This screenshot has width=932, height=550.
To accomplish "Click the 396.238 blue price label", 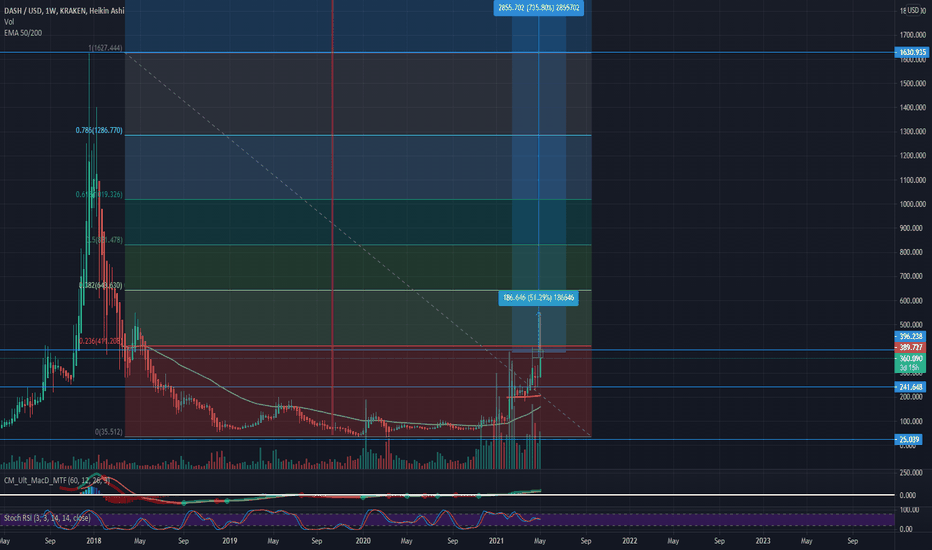I will click(x=910, y=337).
